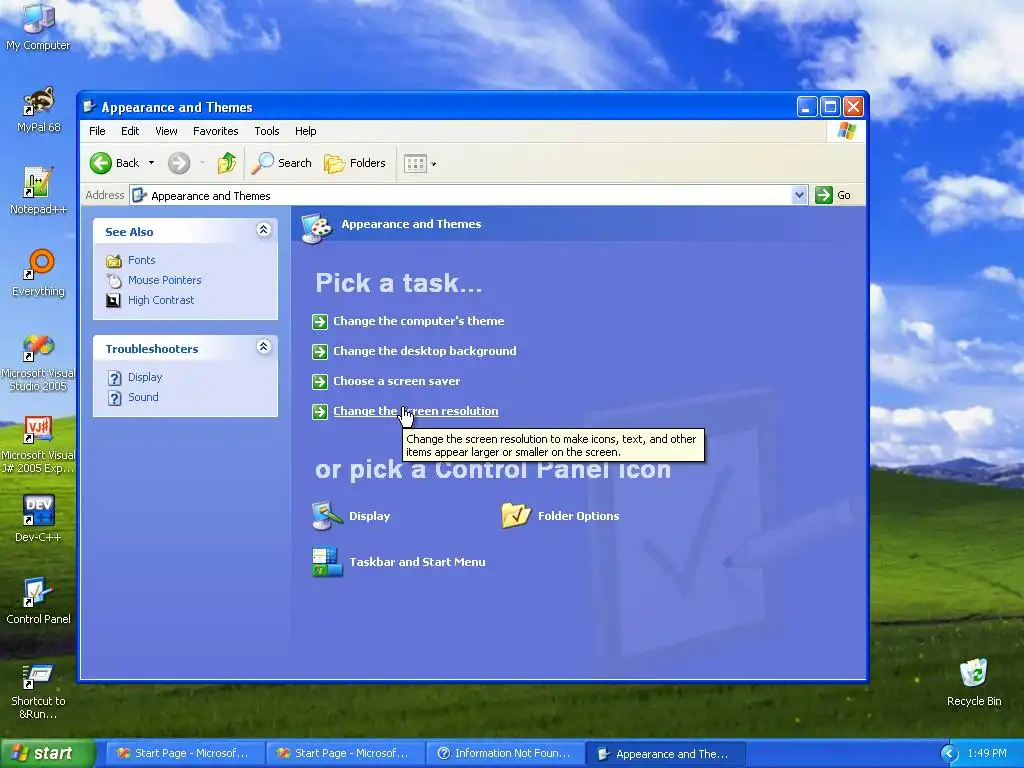Open the Edit menu
The image size is (1024, 768).
[x=130, y=131]
